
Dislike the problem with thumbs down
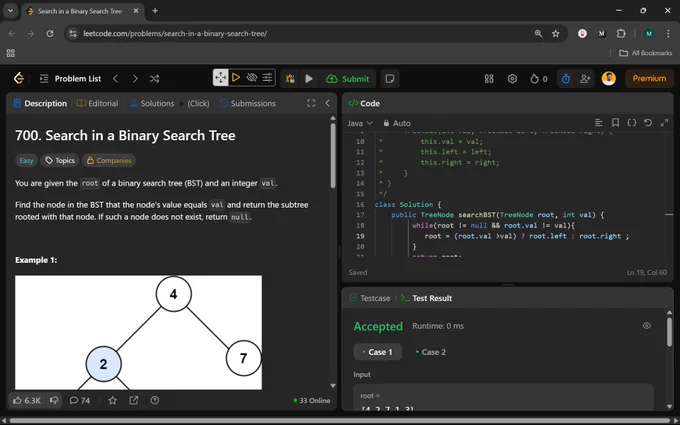tap(54, 400)
